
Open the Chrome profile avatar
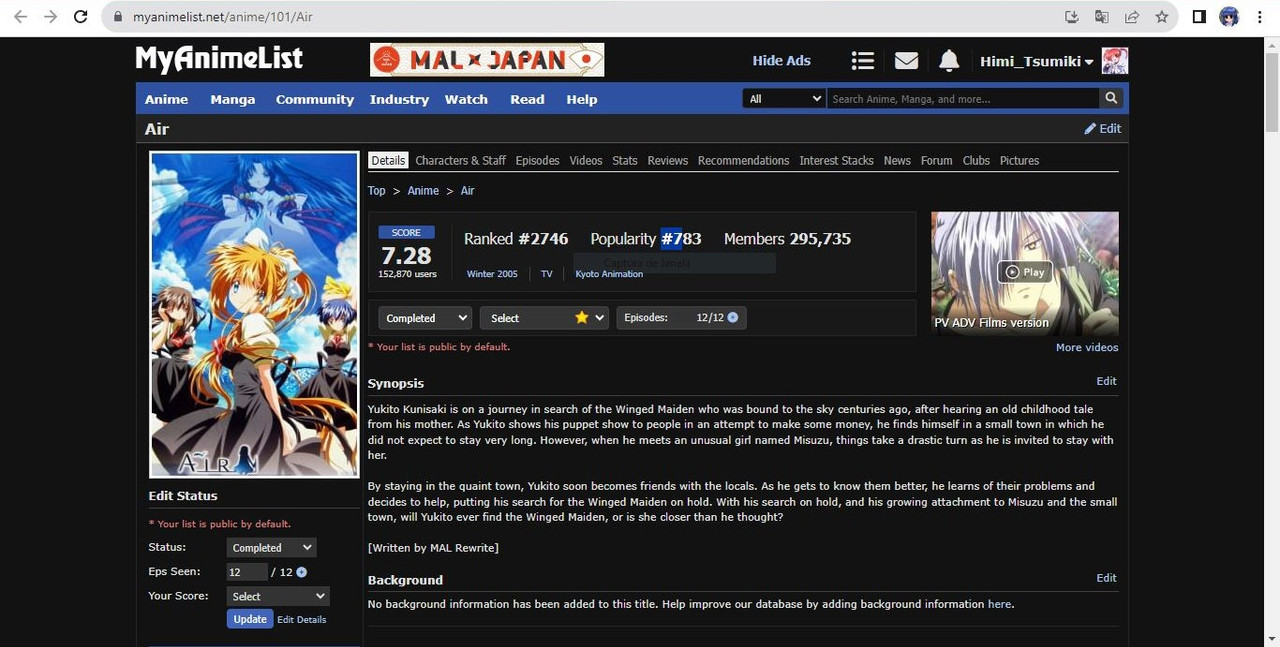(x=1229, y=17)
